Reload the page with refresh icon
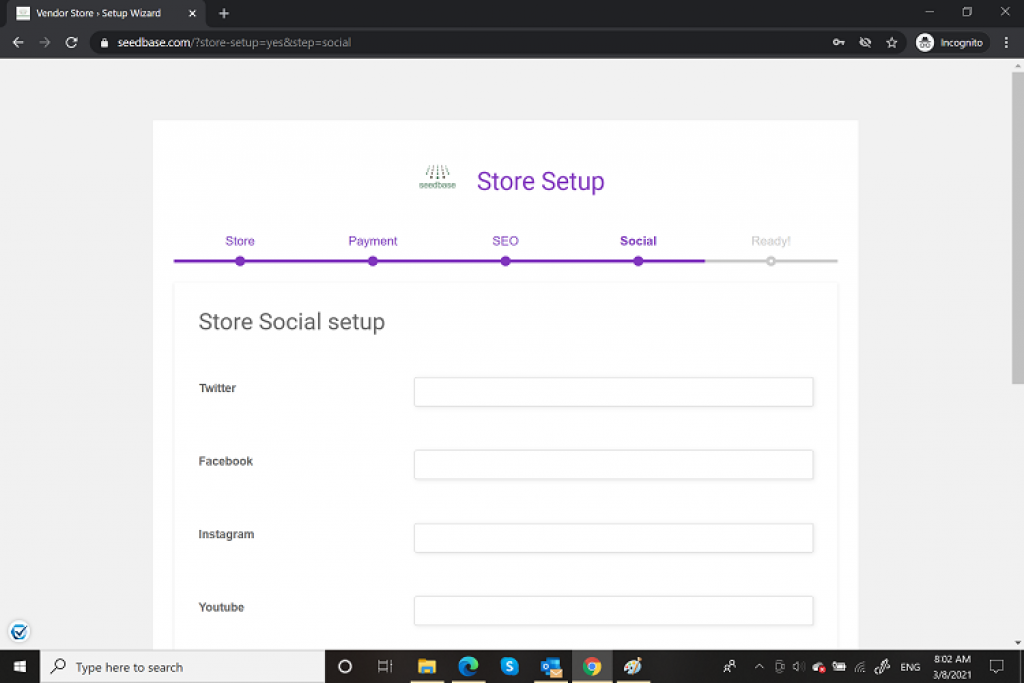 coord(71,43)
